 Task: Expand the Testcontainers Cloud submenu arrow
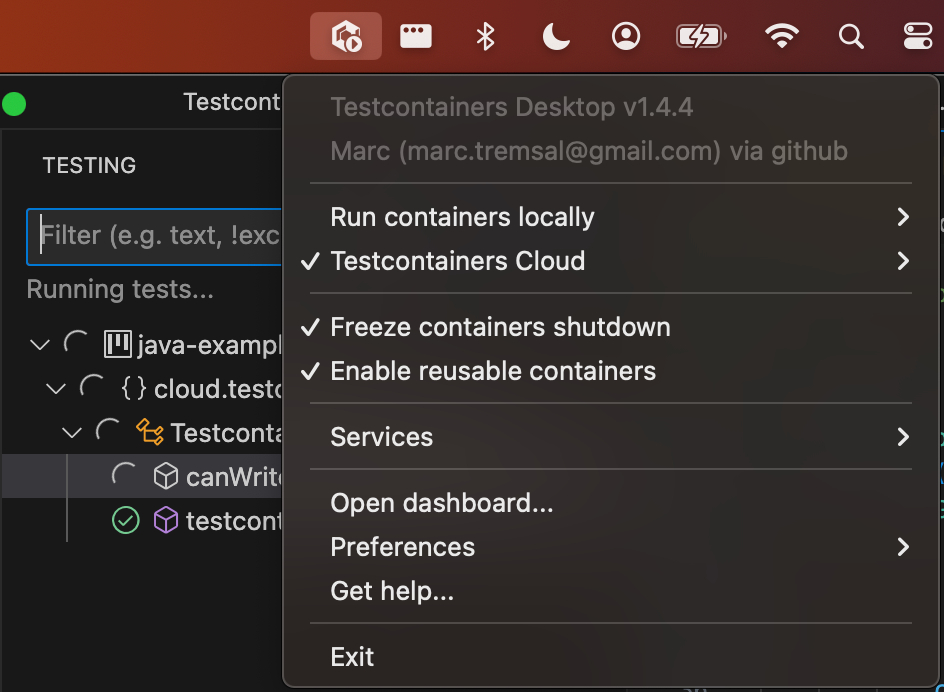(x=902, y=261)
